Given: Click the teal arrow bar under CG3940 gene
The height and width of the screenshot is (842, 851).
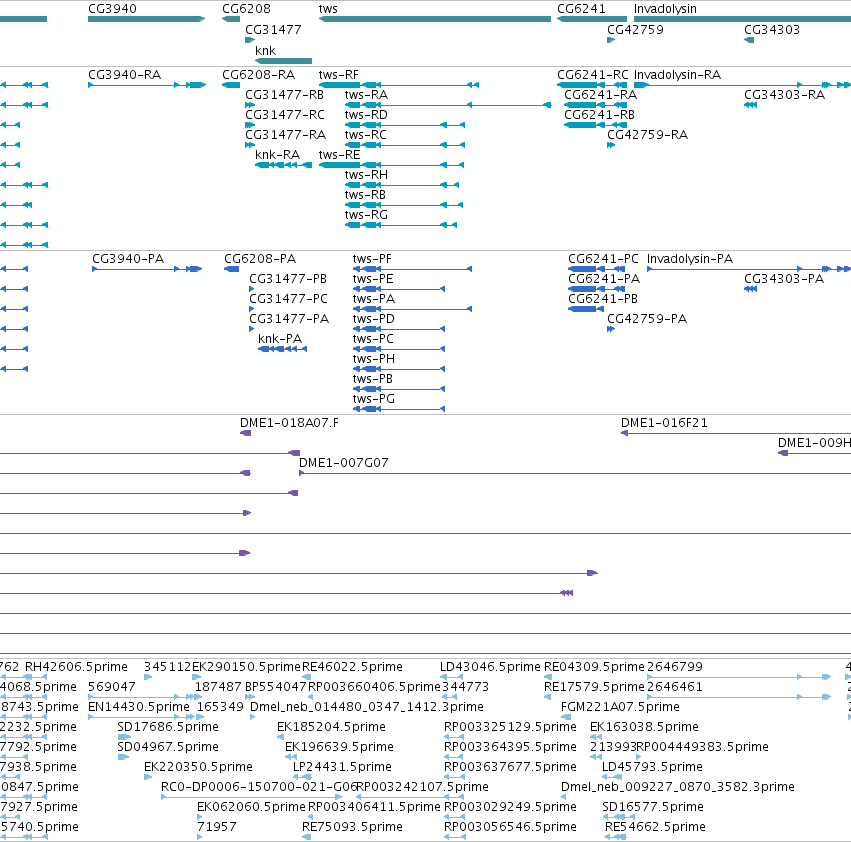Looking at the screenshot, I should pyautogui.click(x=147, y=19).
